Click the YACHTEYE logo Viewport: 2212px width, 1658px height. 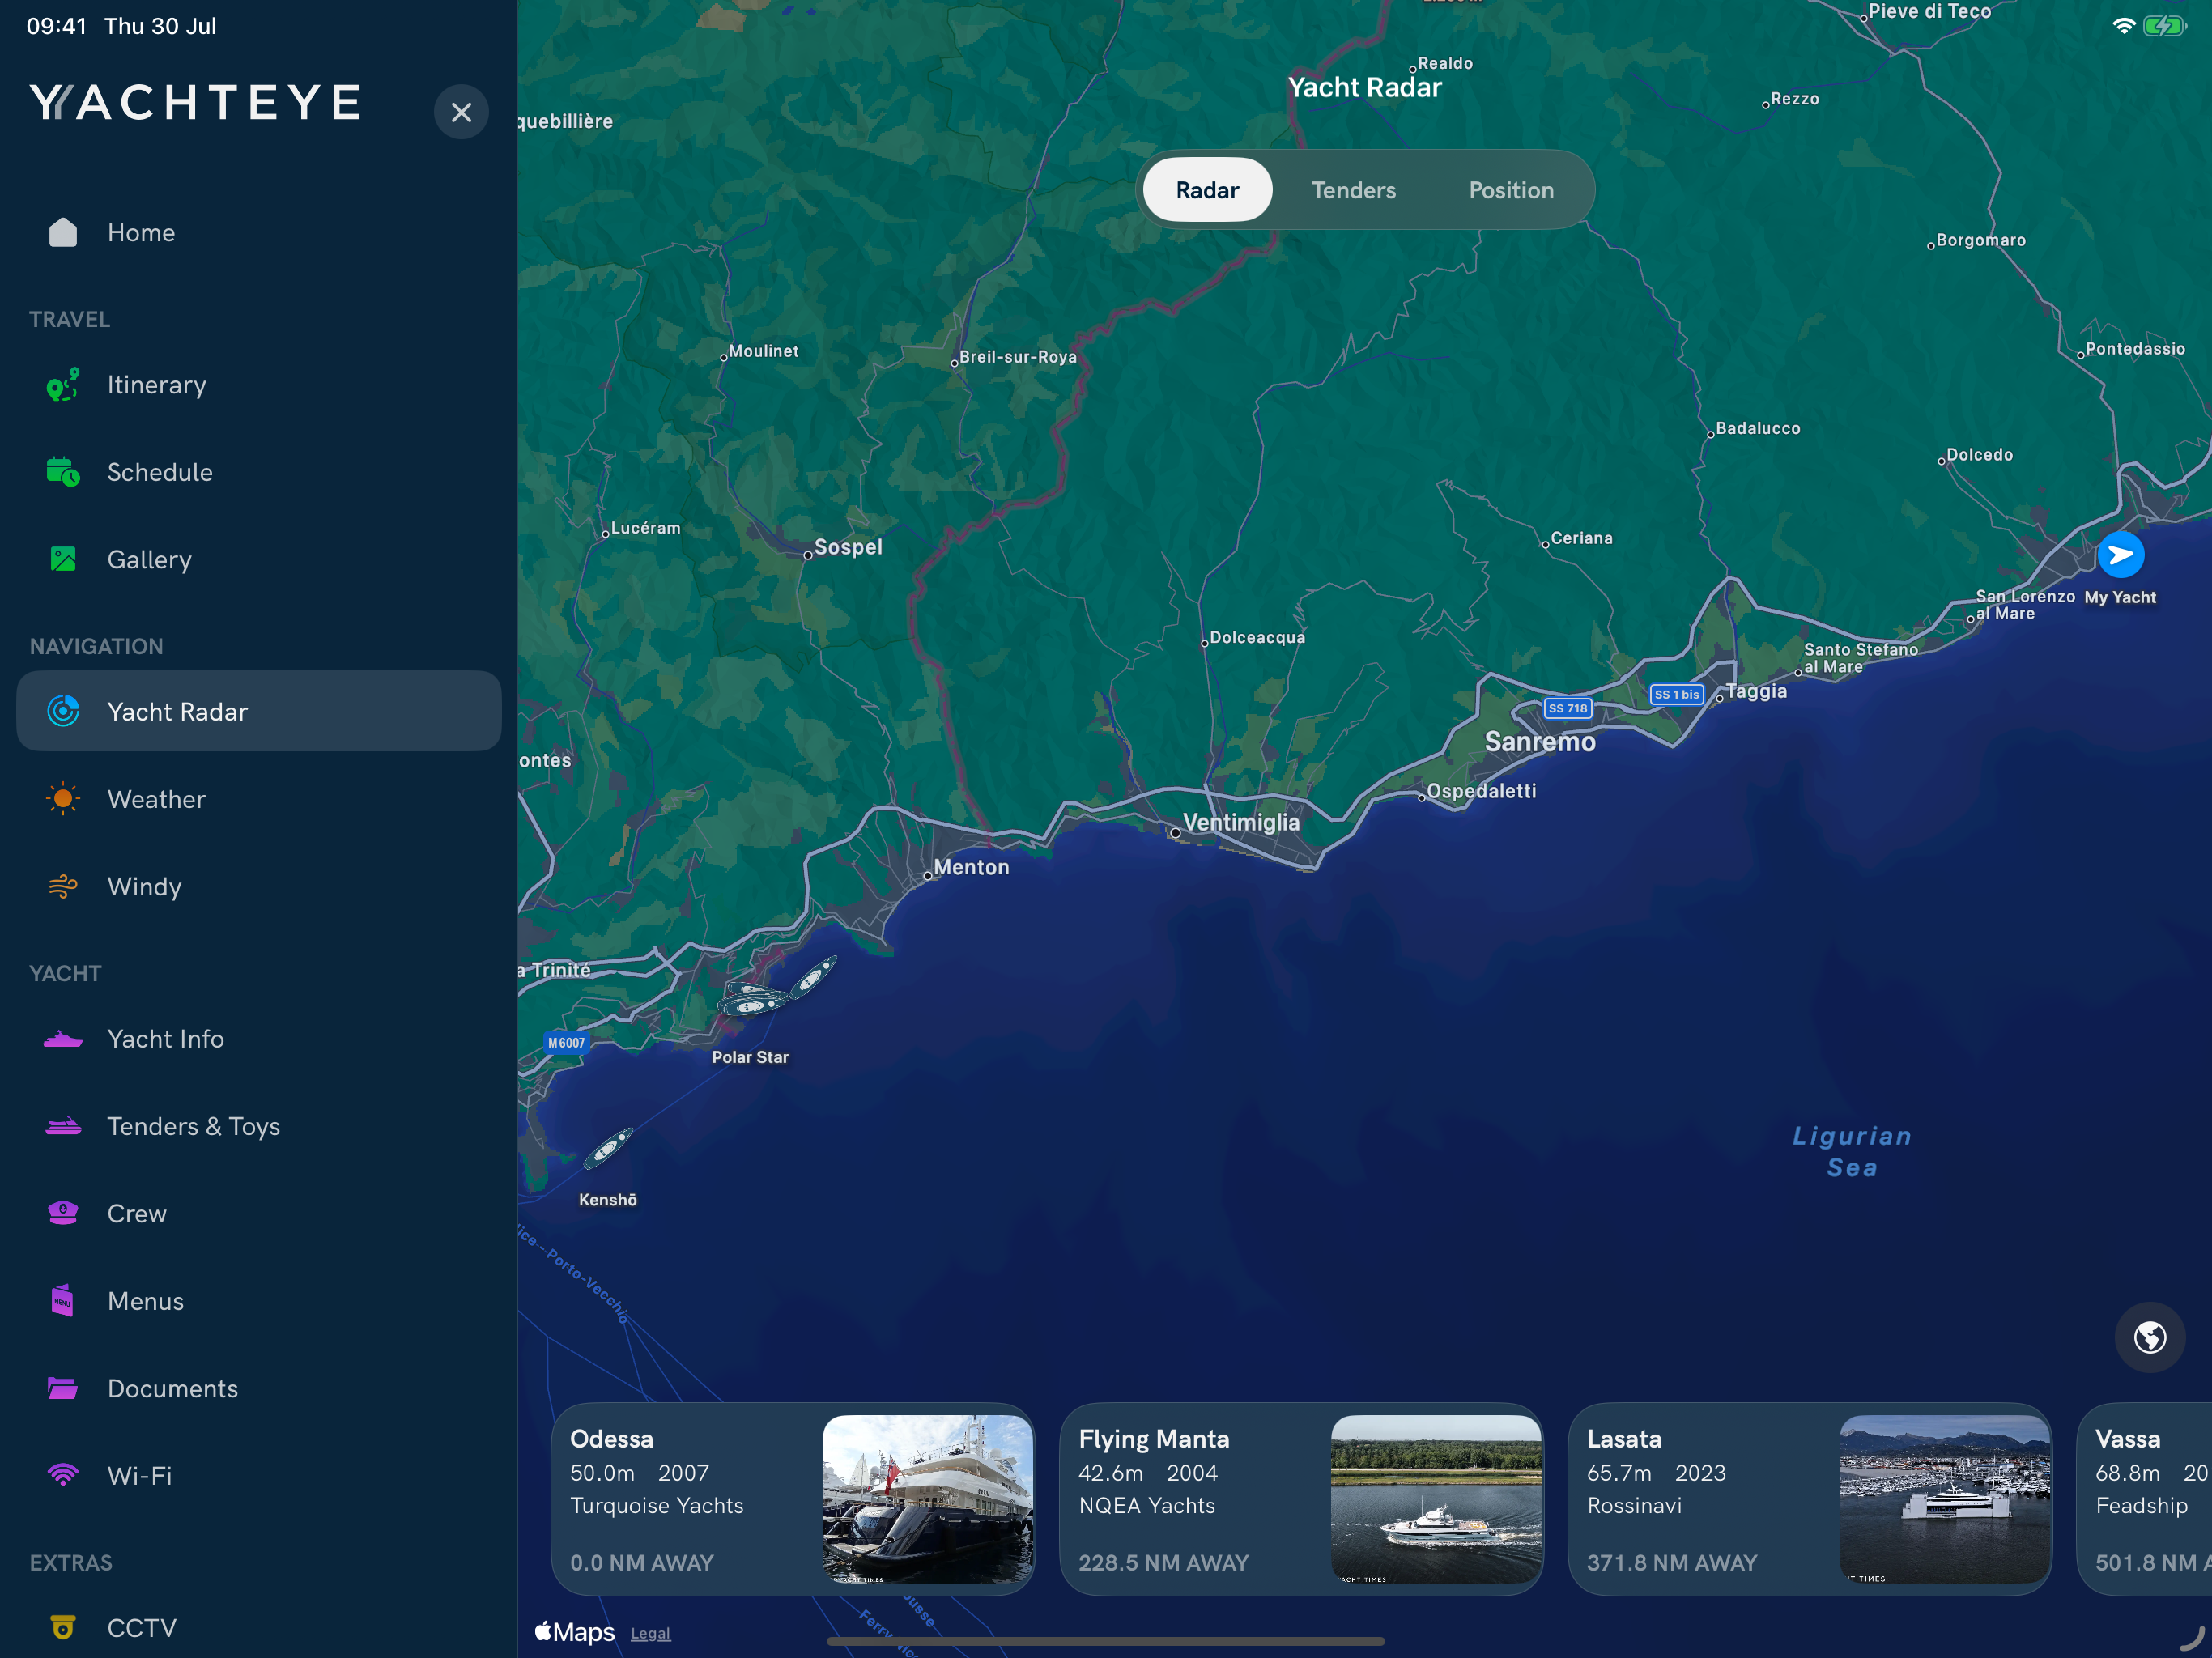196,102
